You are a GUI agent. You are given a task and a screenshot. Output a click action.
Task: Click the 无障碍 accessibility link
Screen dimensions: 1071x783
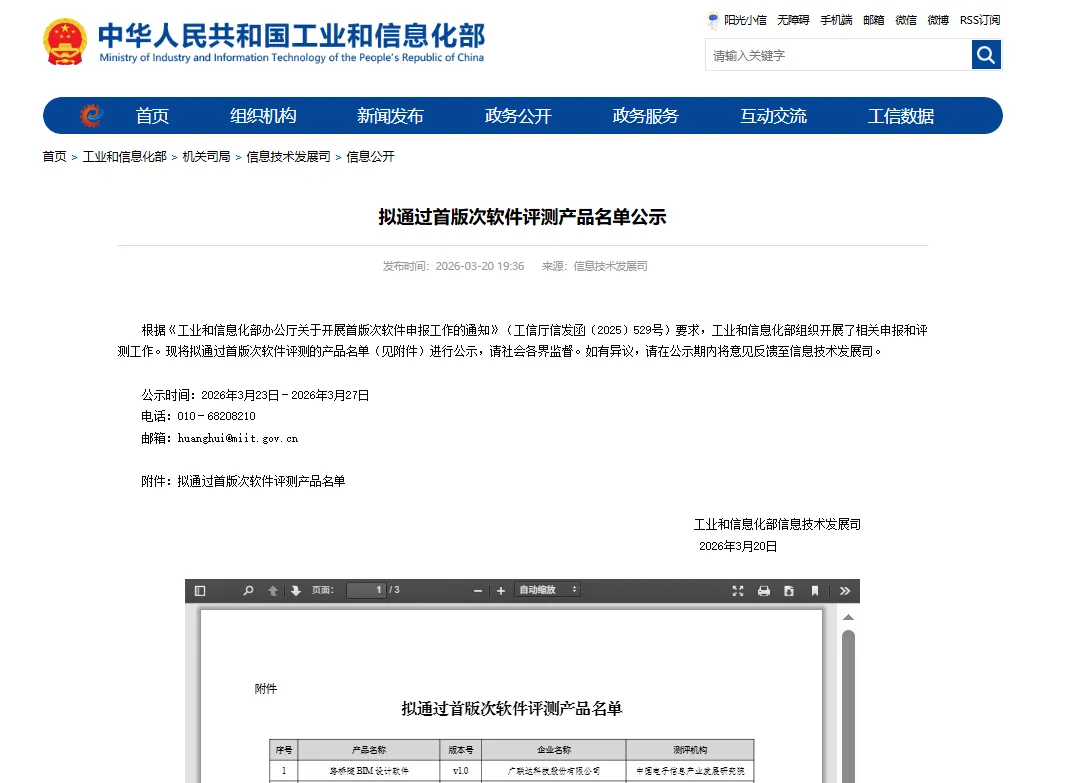point(793,20)
